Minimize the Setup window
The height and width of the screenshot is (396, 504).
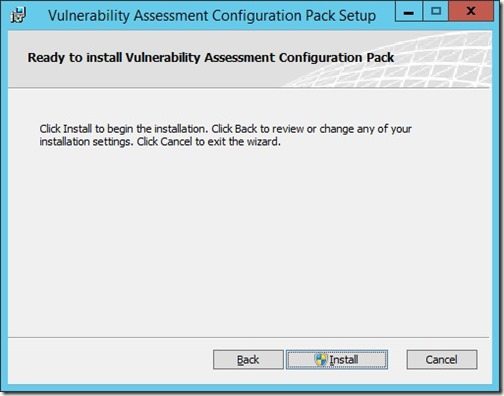[409, 11]
